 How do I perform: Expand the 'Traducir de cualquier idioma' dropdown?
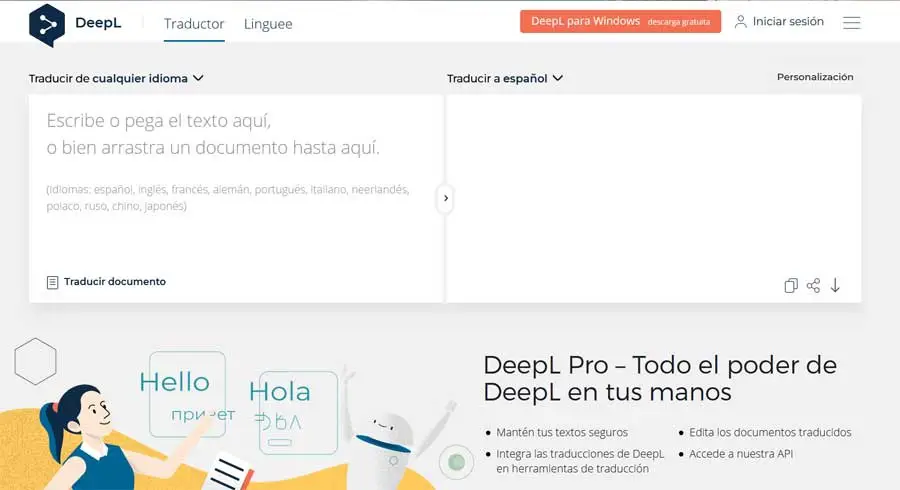[116, 78]
